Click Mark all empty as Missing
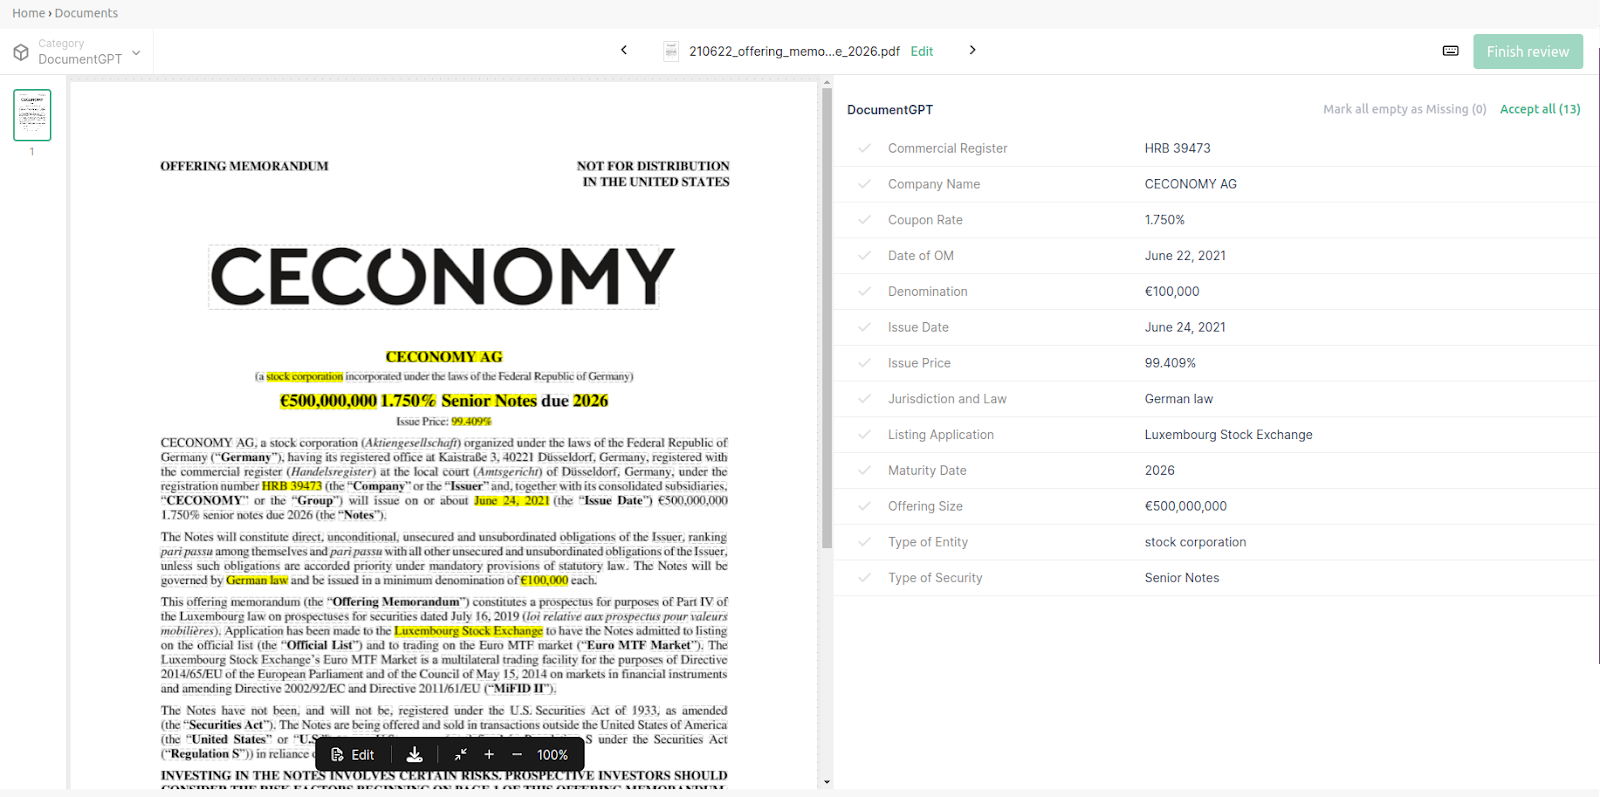 tap(1404, 109)
